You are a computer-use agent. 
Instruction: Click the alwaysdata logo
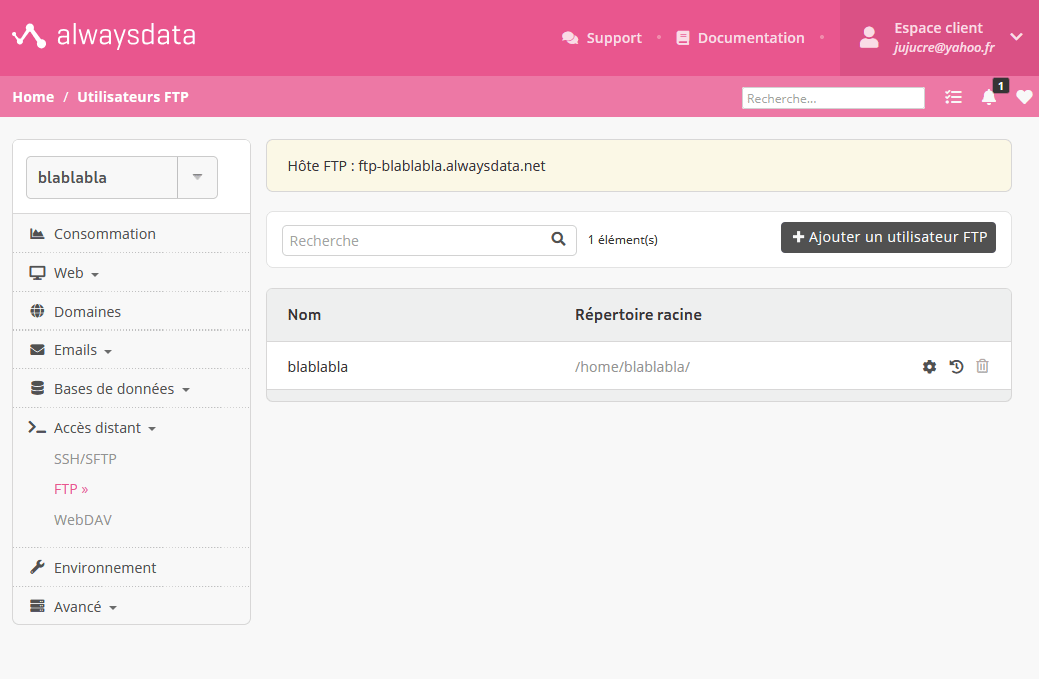click(x=104, y=36)
